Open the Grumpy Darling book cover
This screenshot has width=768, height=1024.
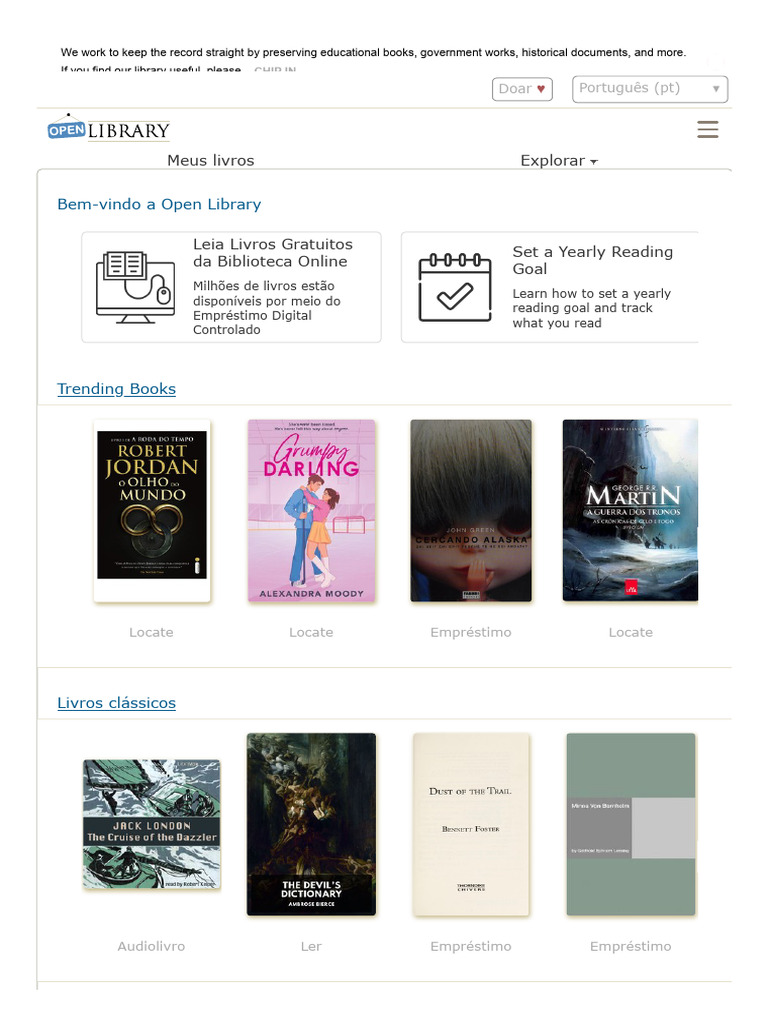[x=312, y=511]
